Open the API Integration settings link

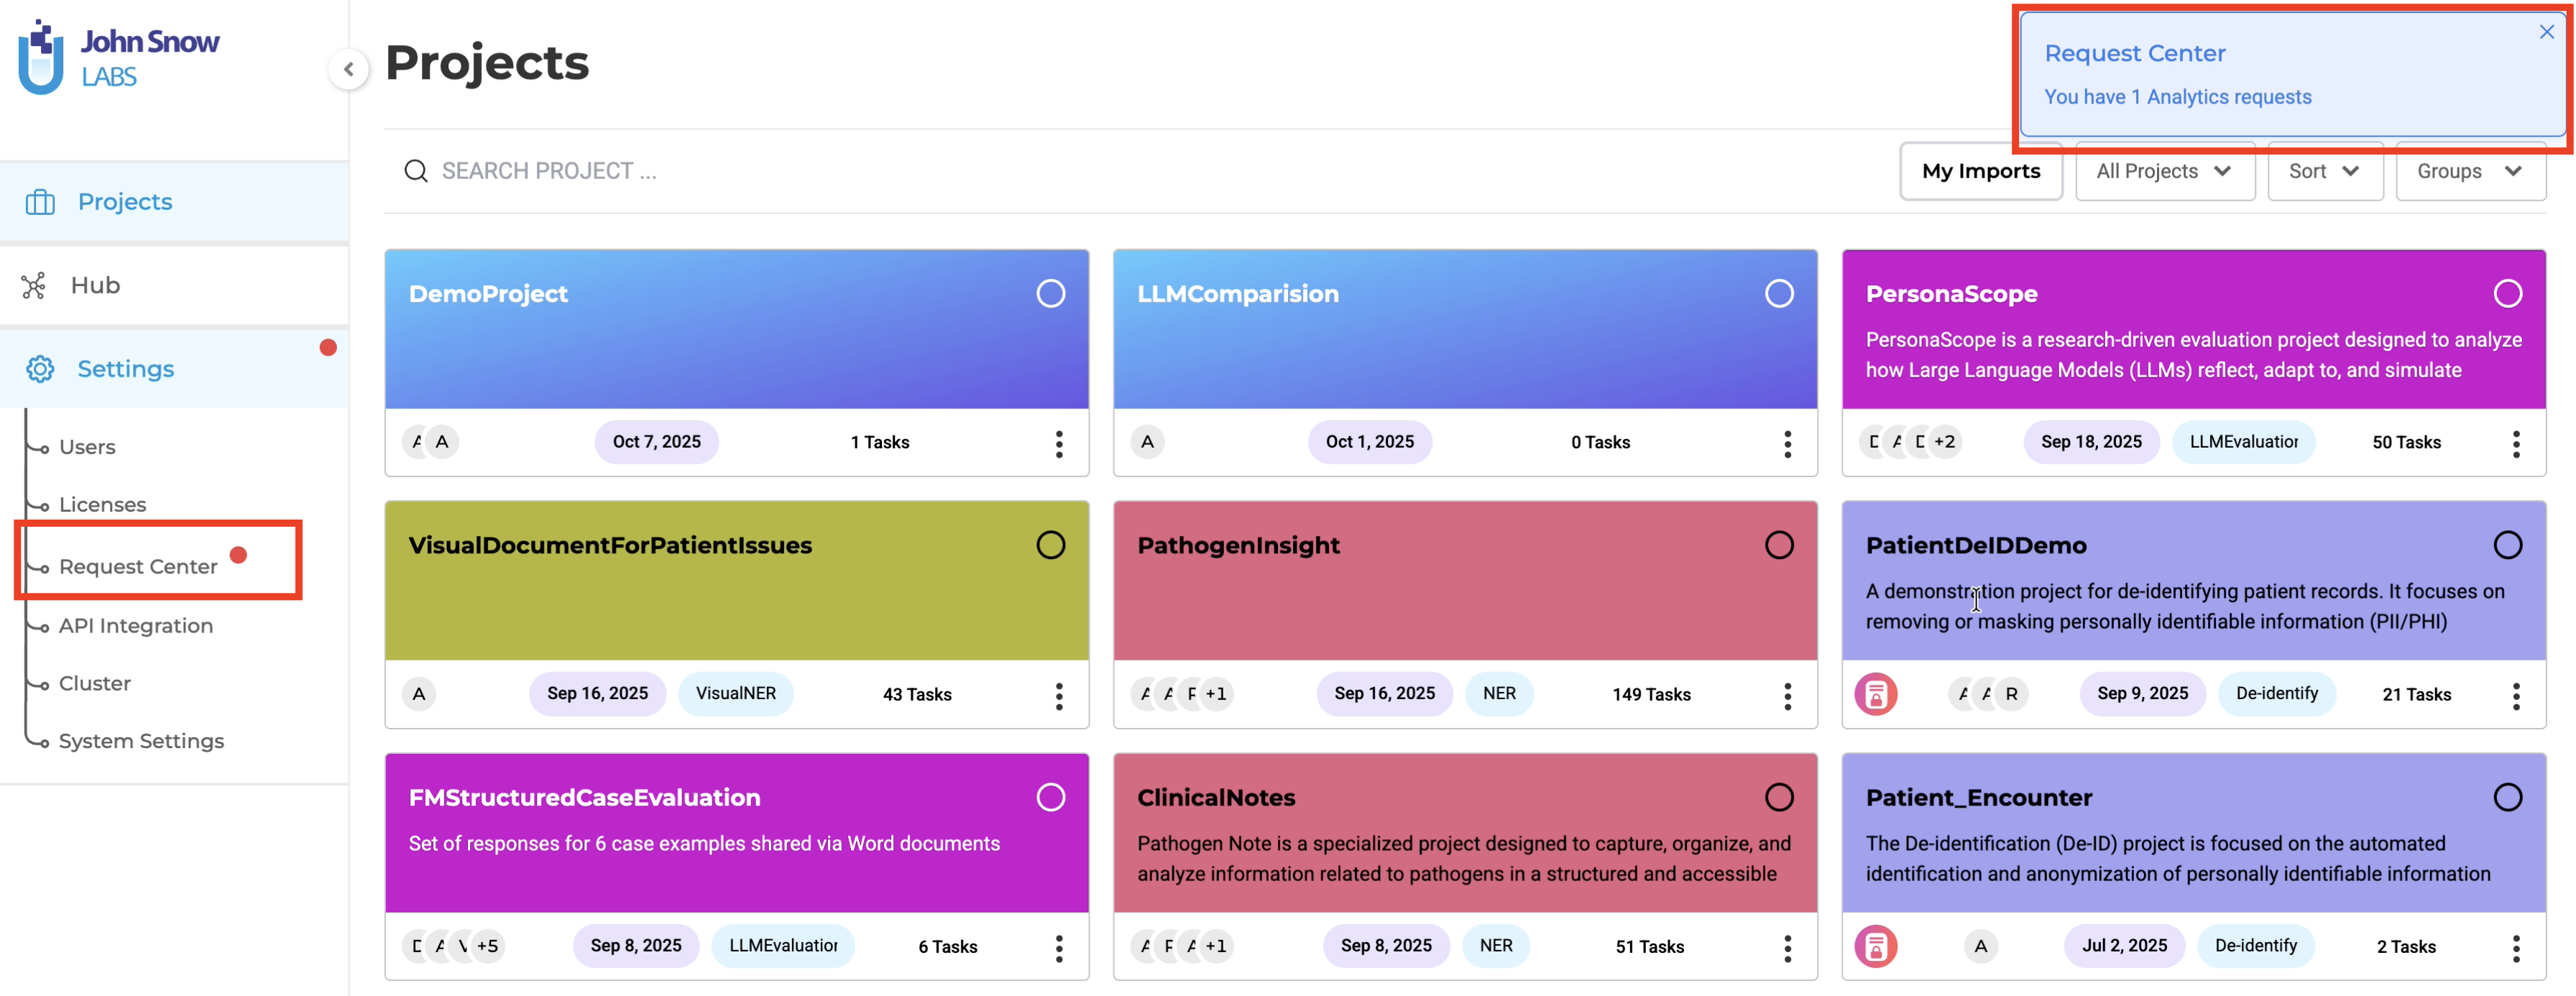[136, 626]
